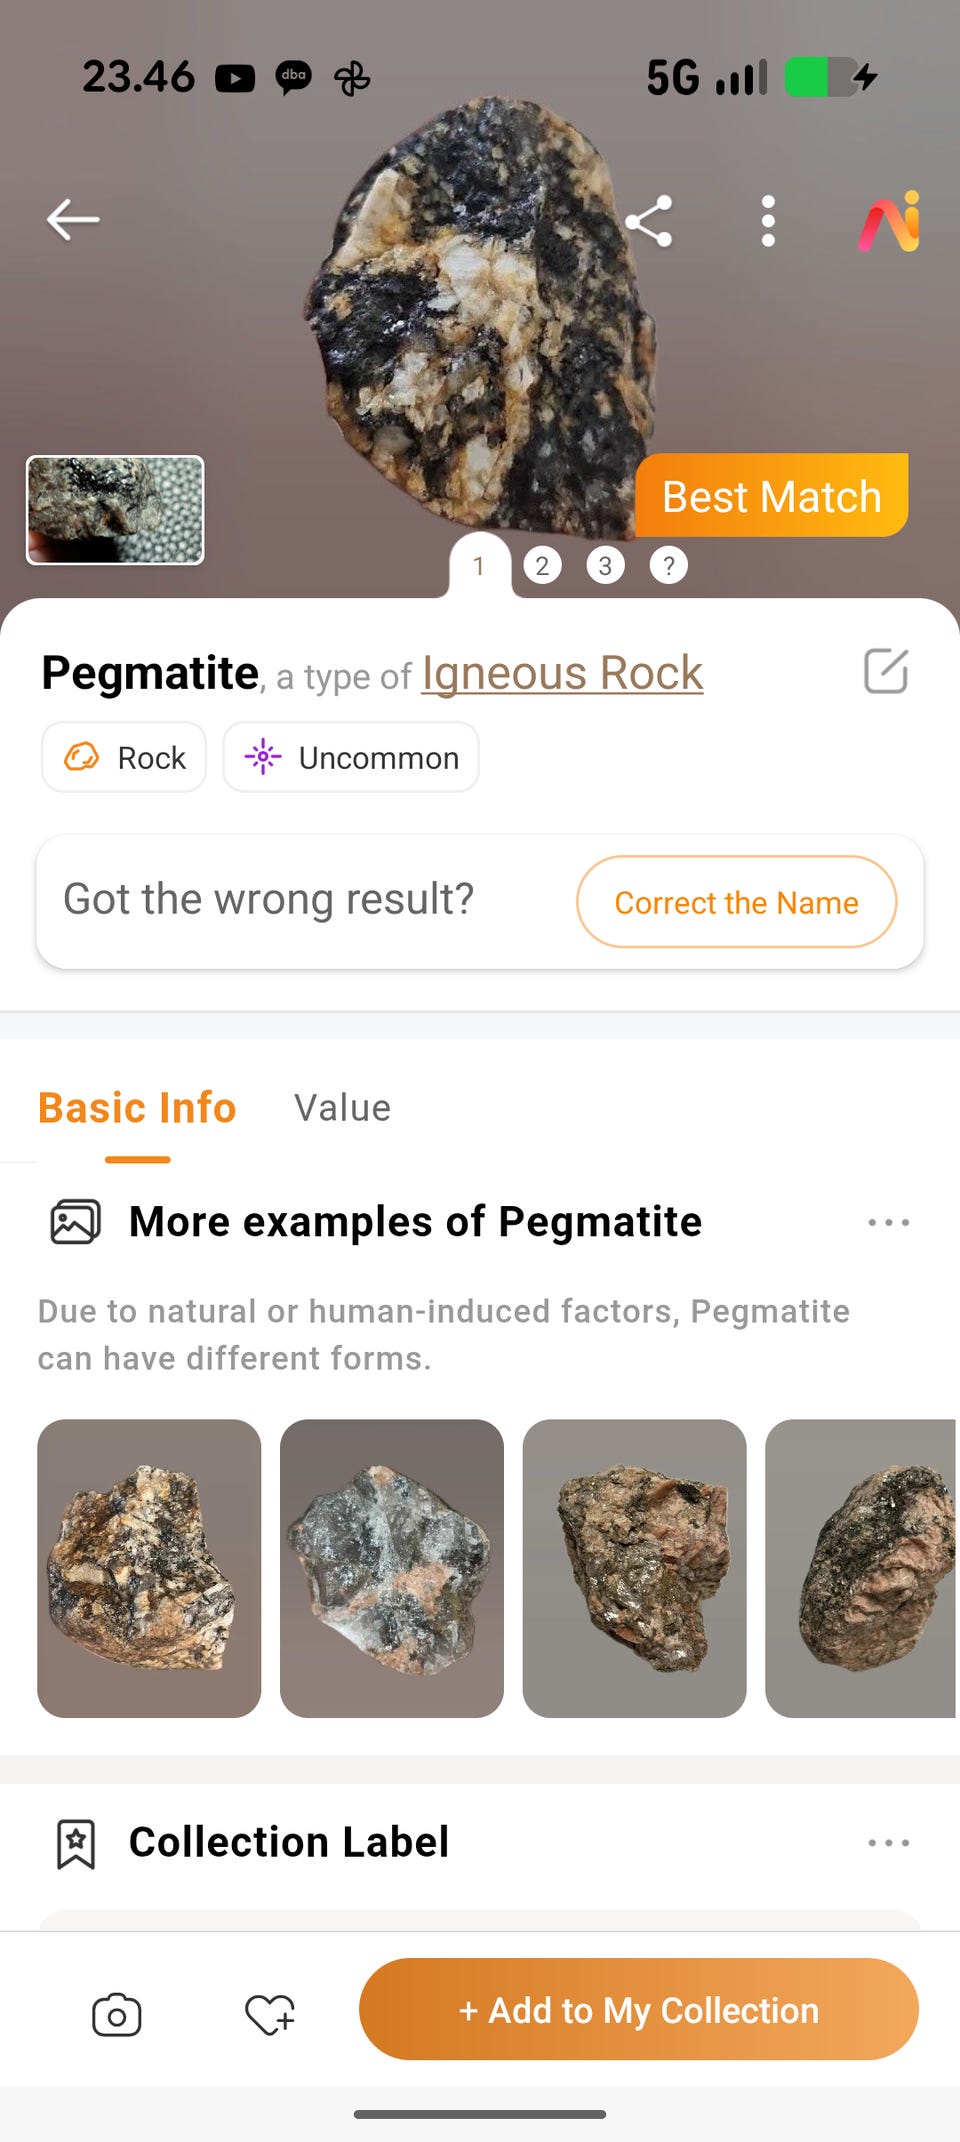Image resolution: width=960 pixels, height=2142 pixels.
Task: Expand the Collection Label options menu
Action: 888,1843
